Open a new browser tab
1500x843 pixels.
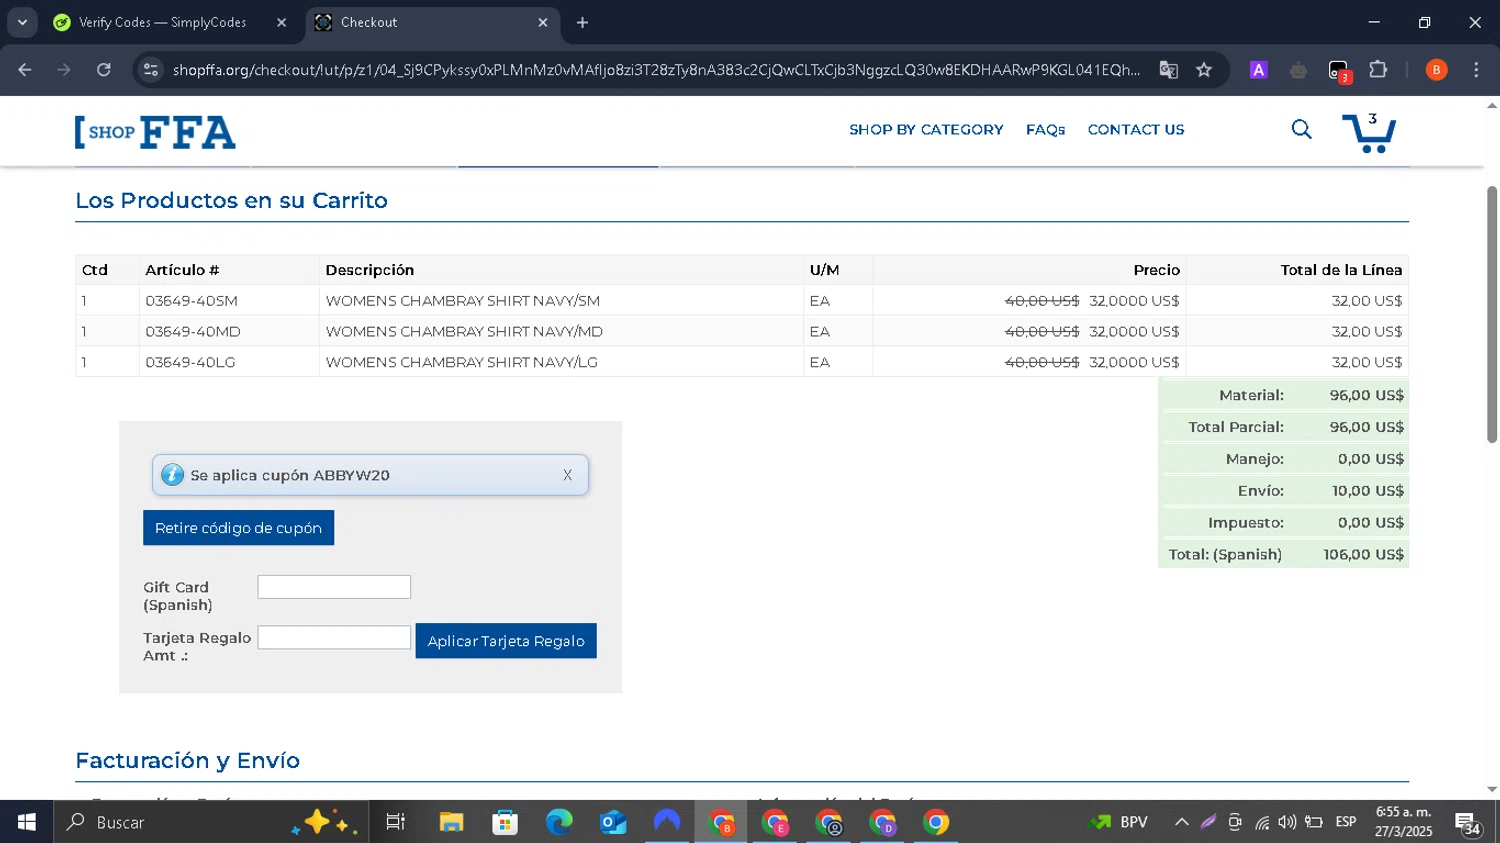tap(582, 22)
